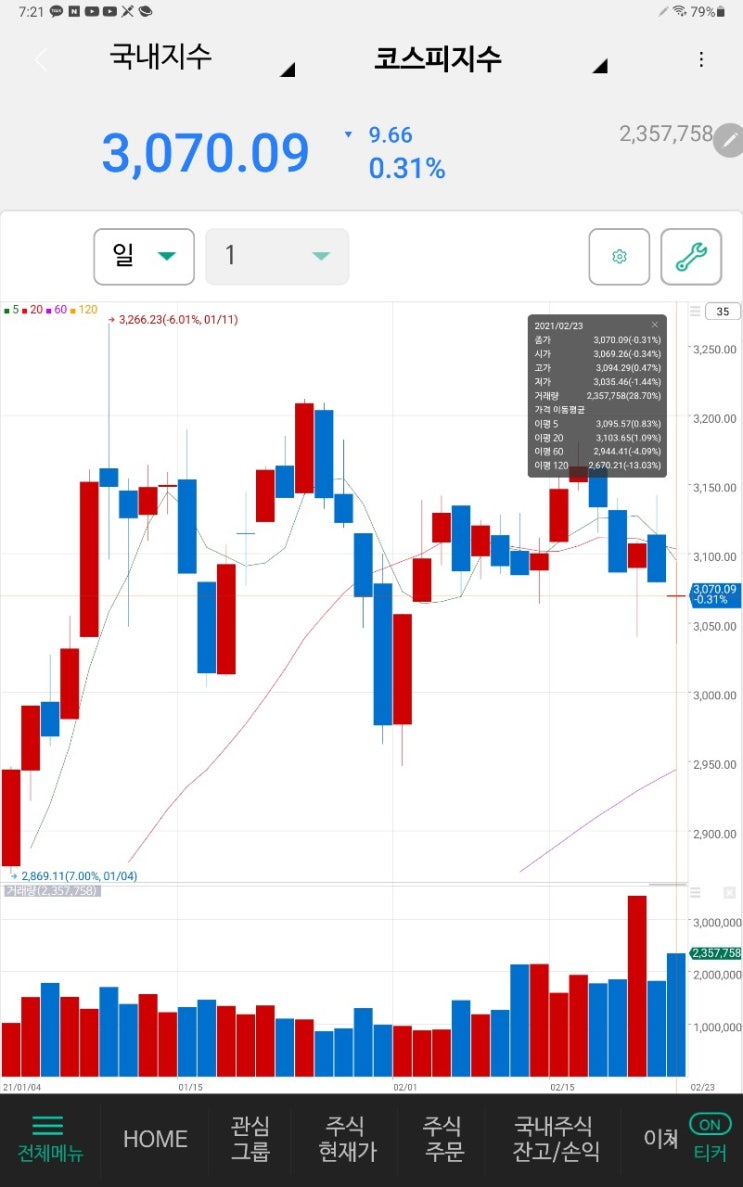Open the three-dot more options menu

click(701, 60)
